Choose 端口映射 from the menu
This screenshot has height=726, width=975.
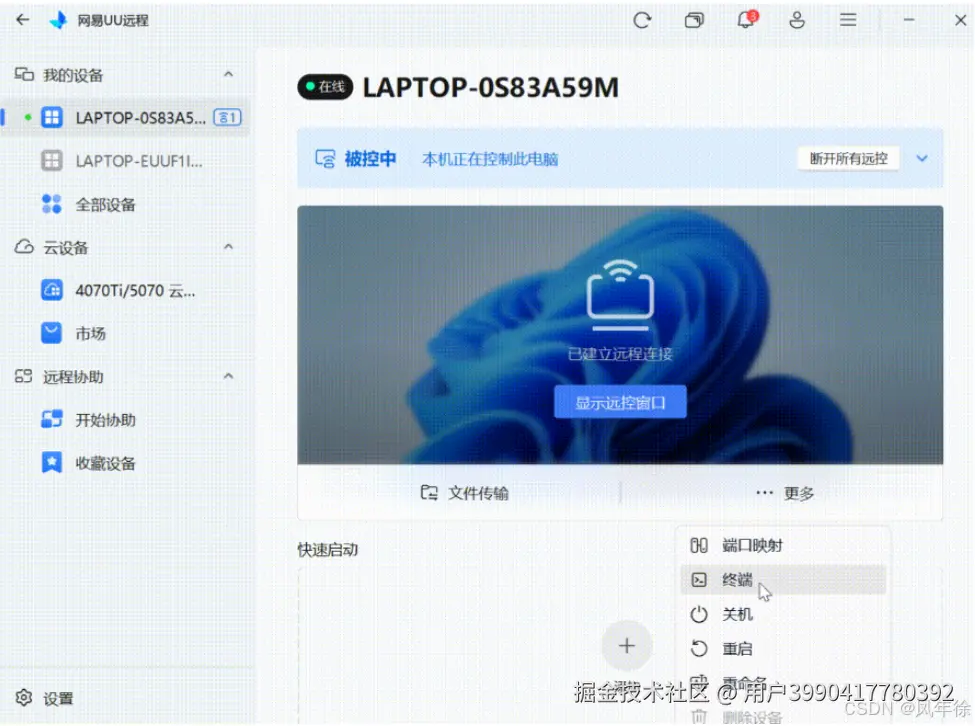(x=783, y=545)
